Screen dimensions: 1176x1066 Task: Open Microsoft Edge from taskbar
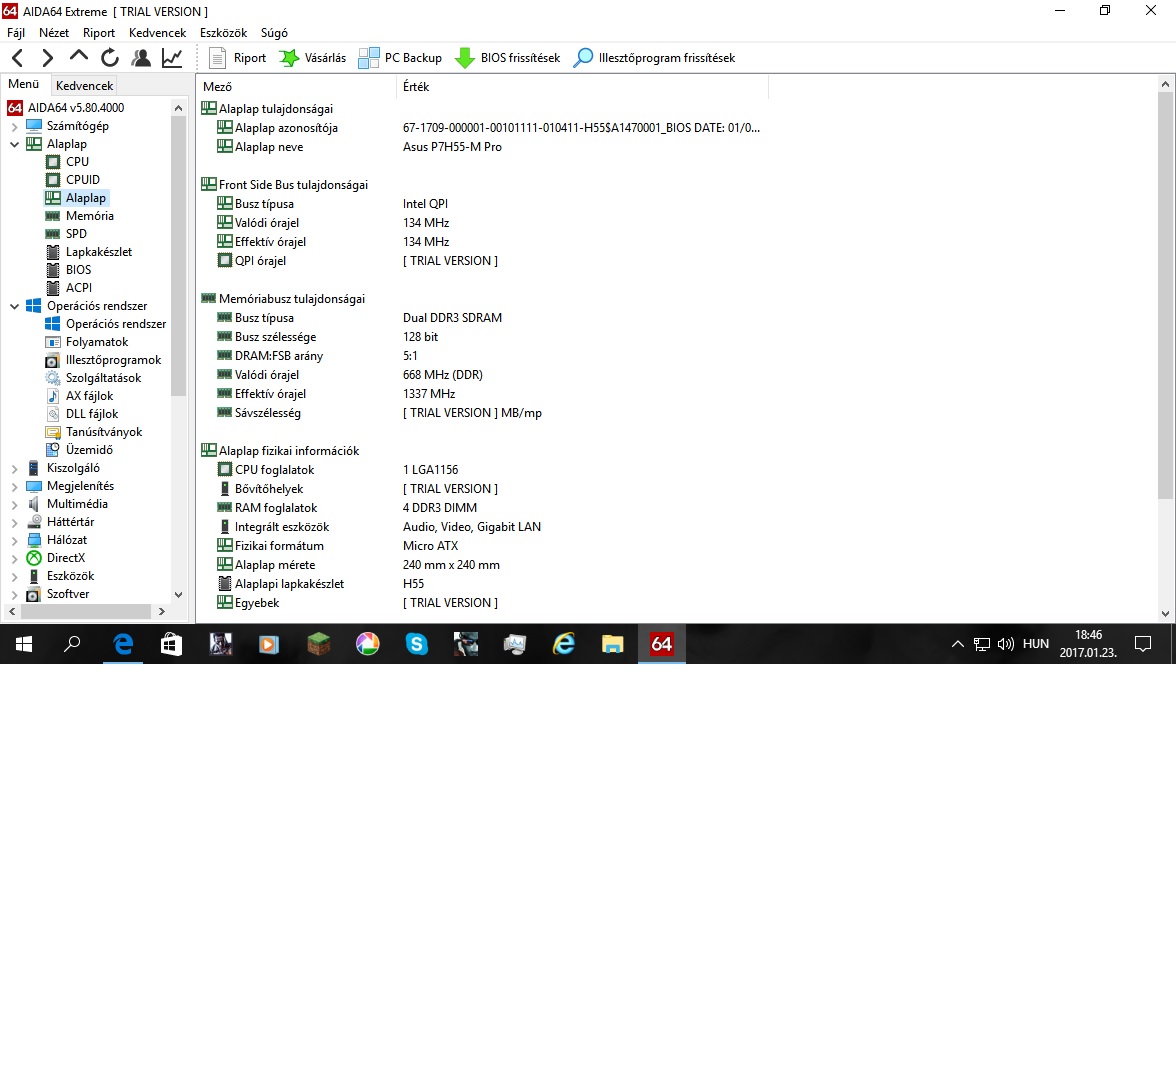(122, 644)
